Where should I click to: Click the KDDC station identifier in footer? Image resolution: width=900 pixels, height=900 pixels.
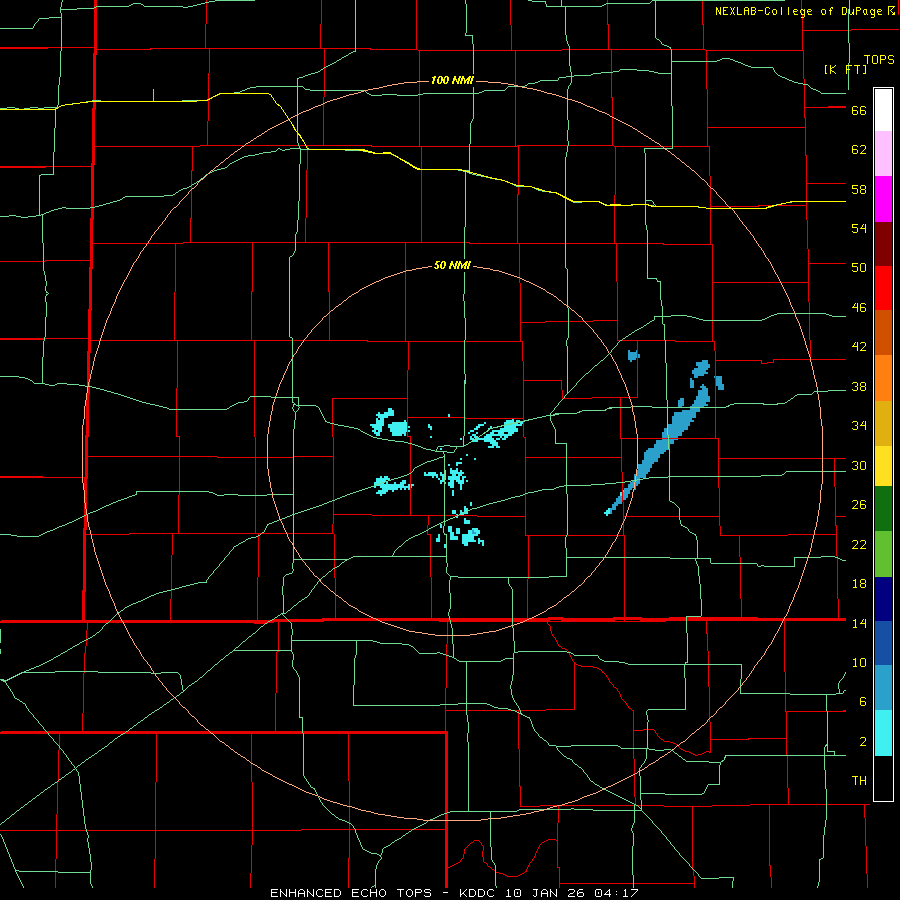pos(479,893)
